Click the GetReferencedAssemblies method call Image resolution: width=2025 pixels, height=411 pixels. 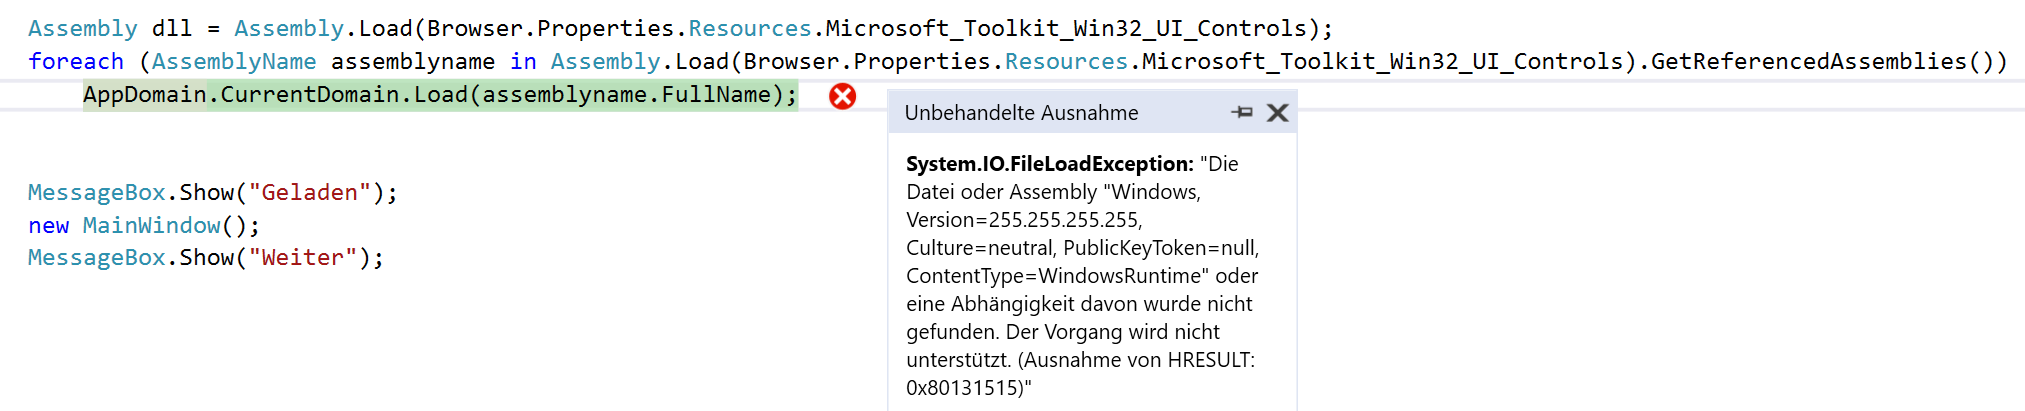(1809, 62)
